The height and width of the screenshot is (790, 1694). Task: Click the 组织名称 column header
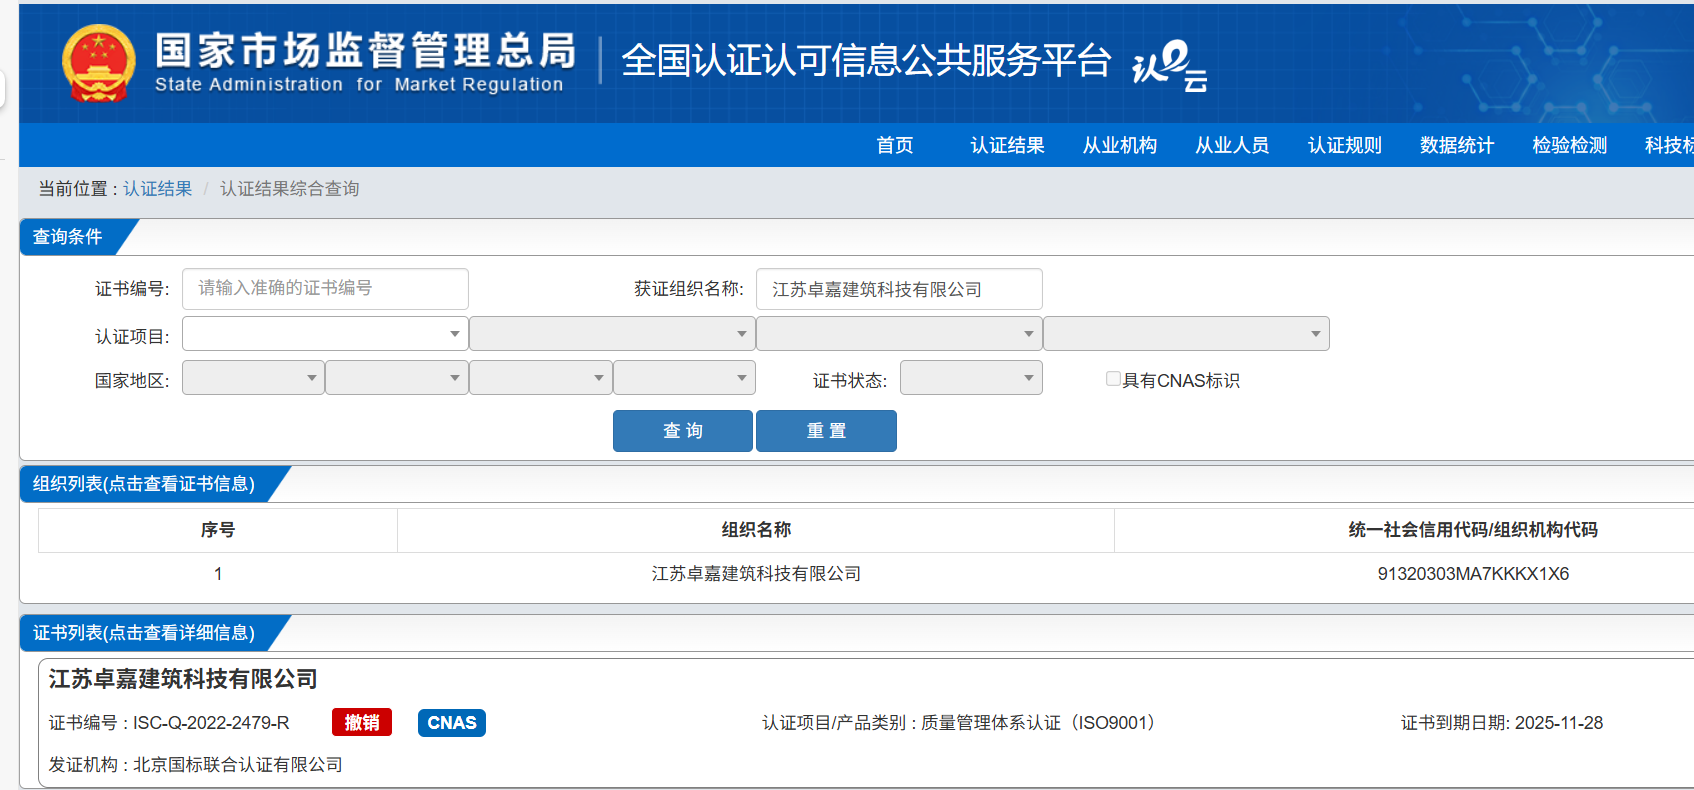[756, 530]
